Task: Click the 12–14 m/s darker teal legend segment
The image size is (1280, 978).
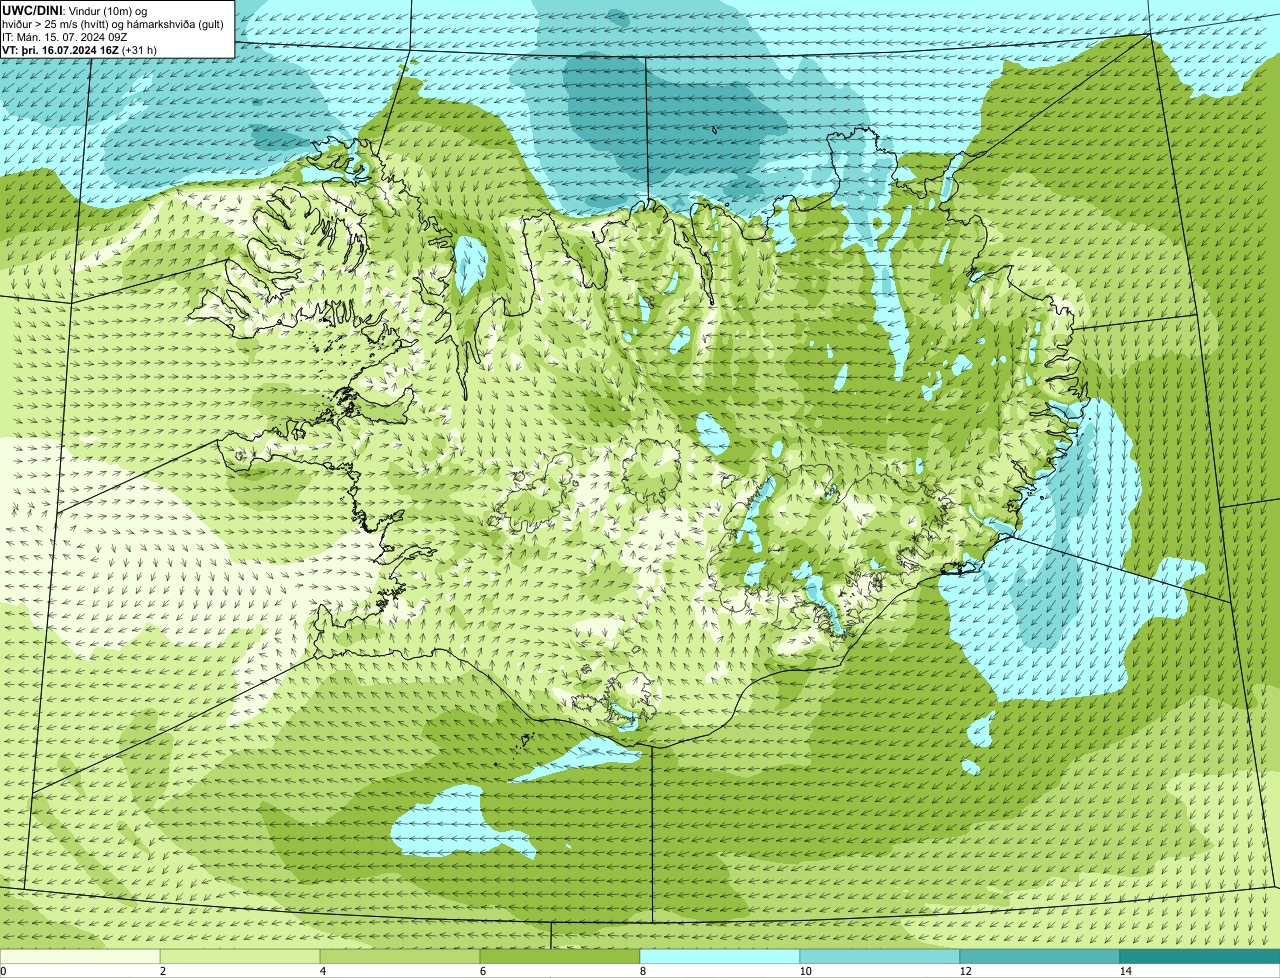Action: coord(1040,956)
